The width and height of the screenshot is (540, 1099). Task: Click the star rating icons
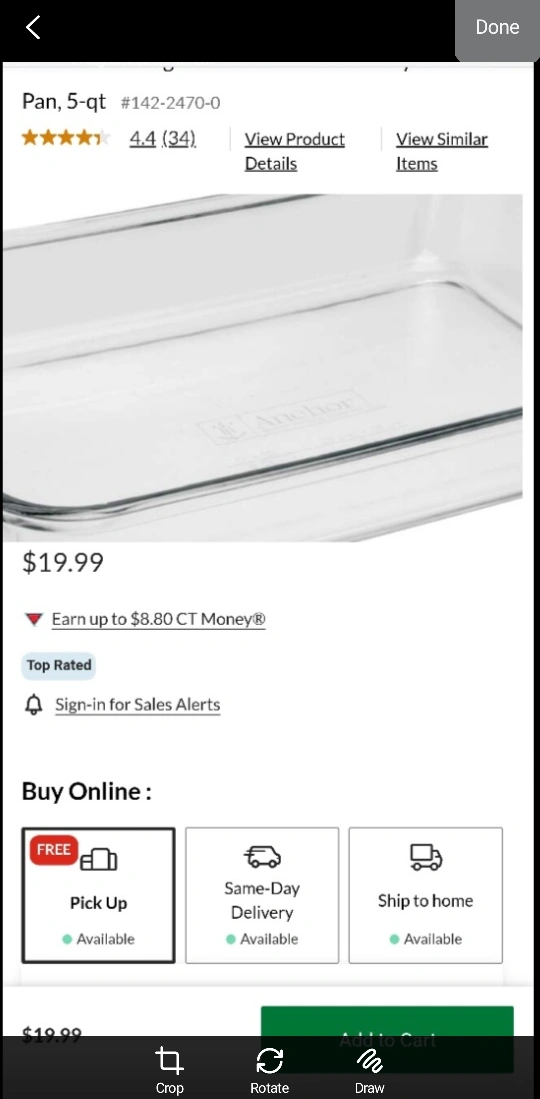(66, 137)
